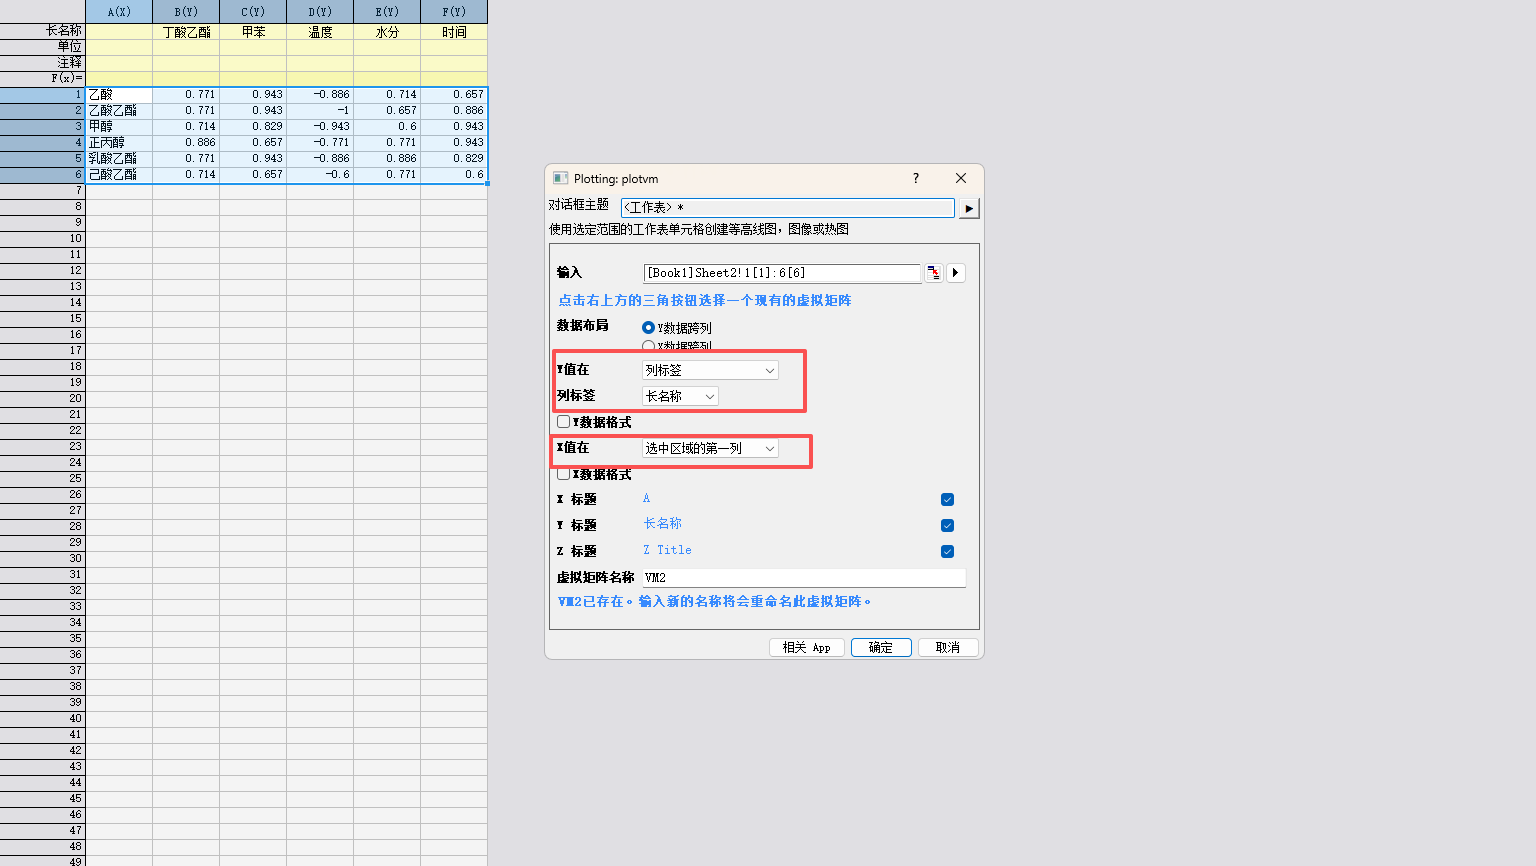Viewport: 1536px width, 866px height.
Task: Click the '乙酸乙酯' cell in row 2
Action: coord(118,111)
